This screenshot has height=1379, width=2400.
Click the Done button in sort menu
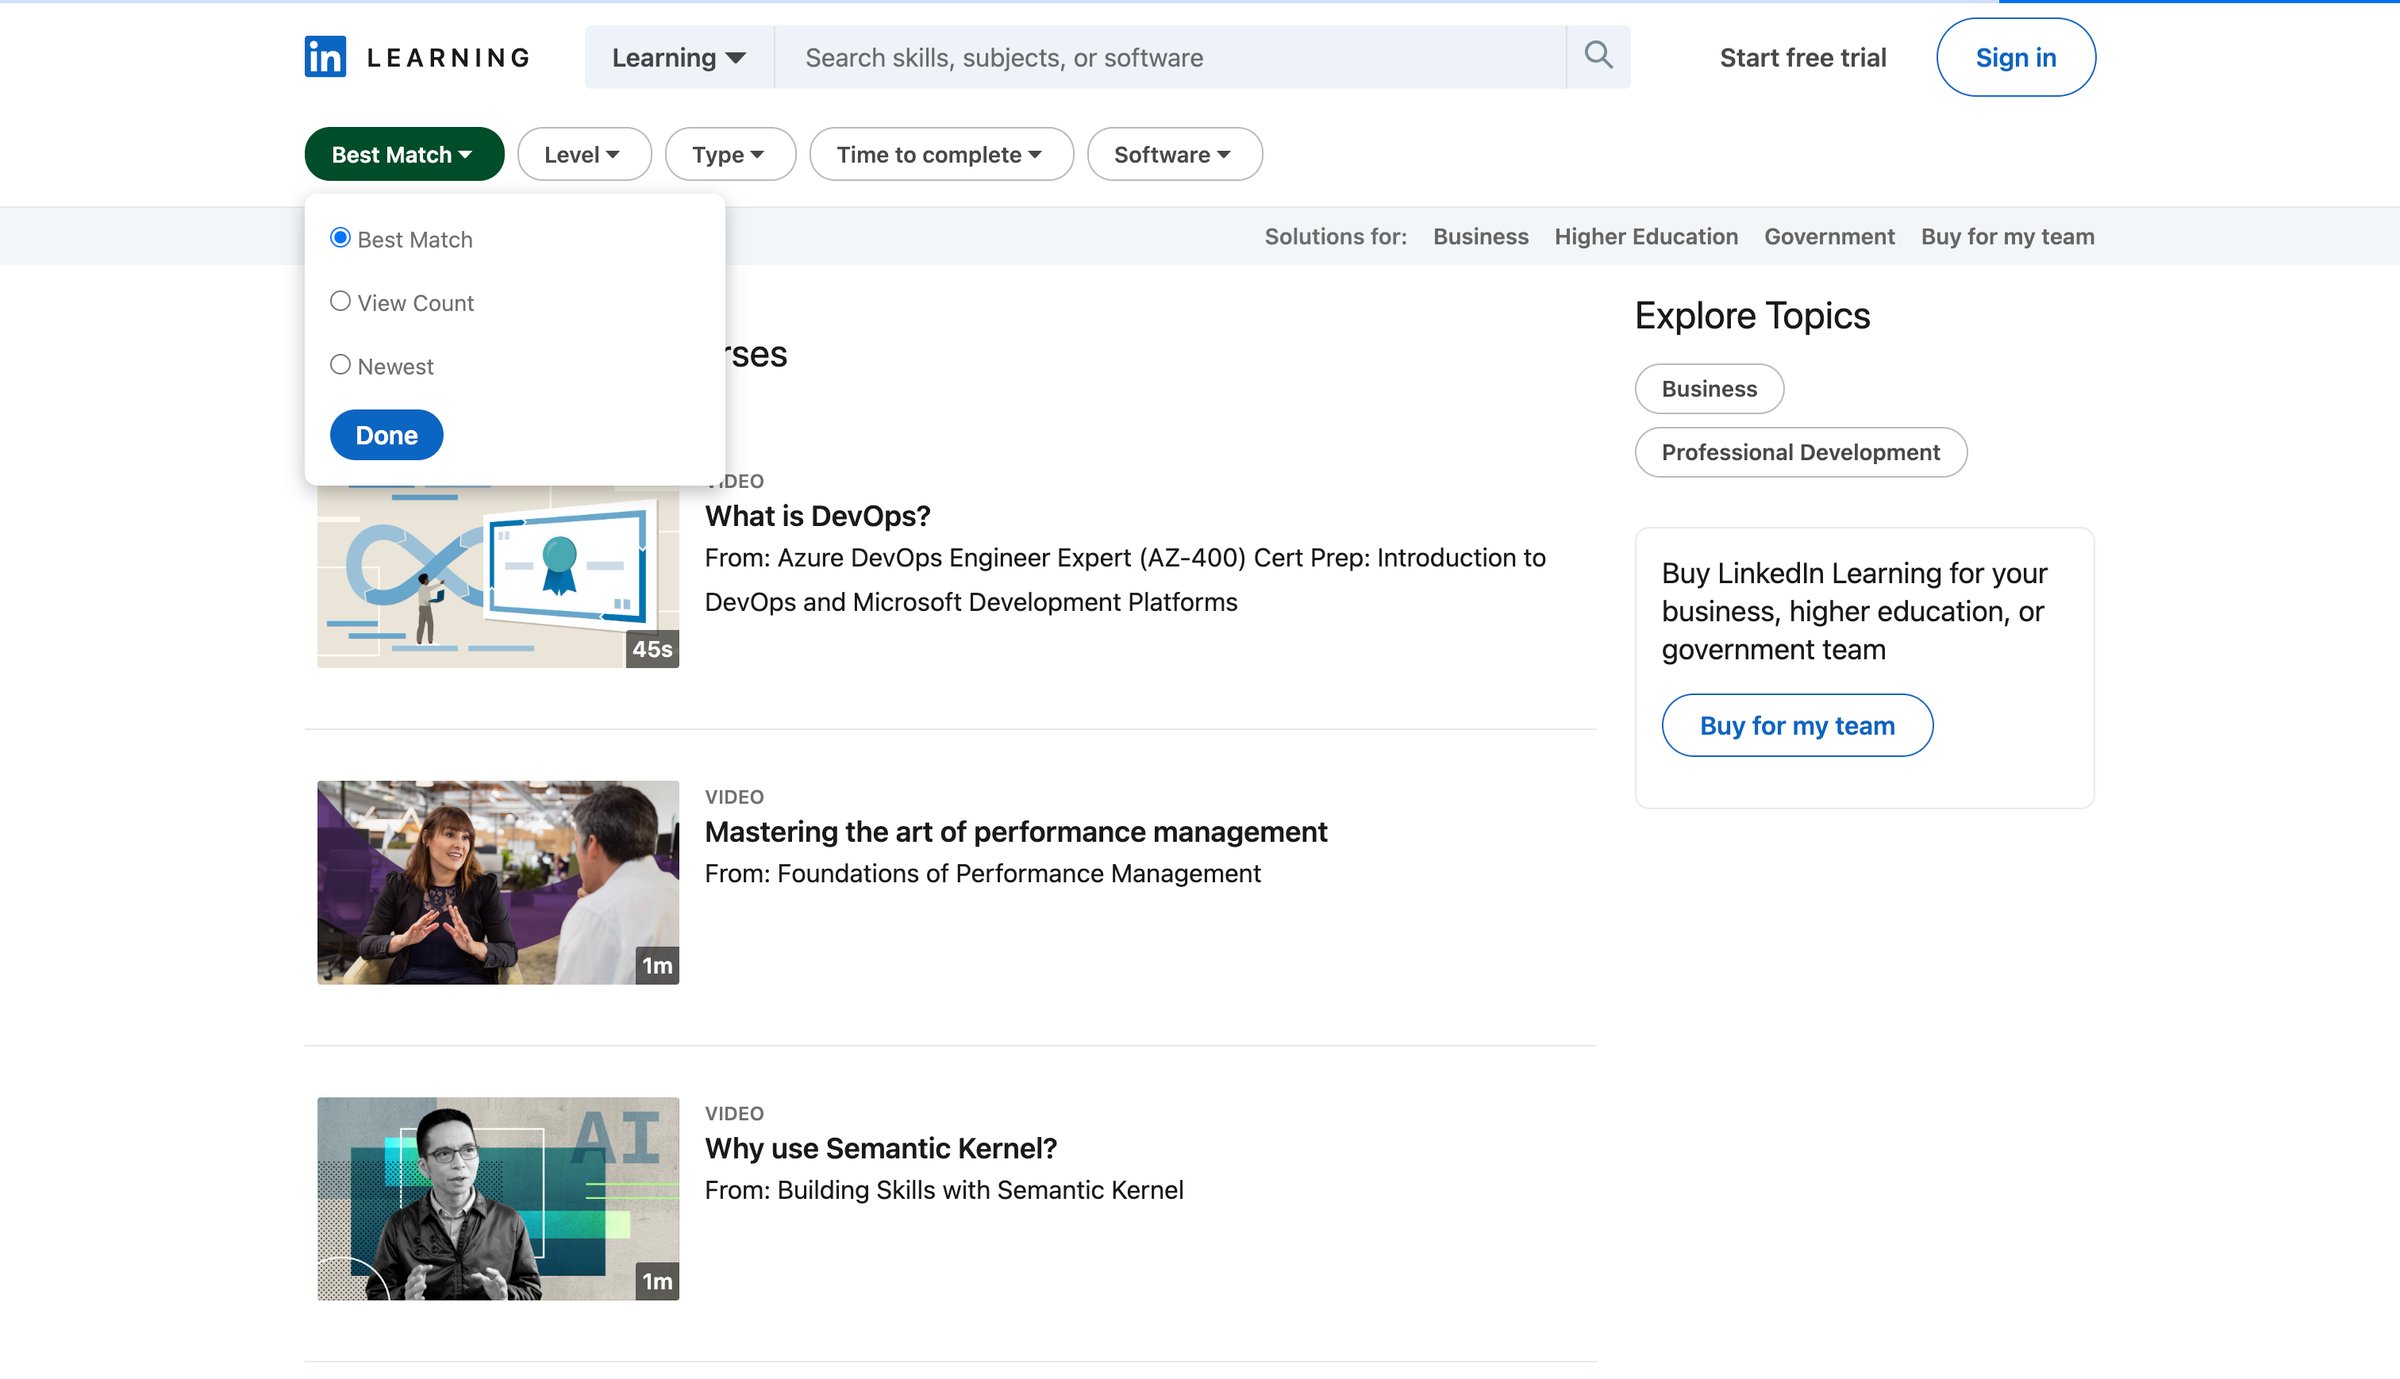pyautogui.click(x=386, y=435)
